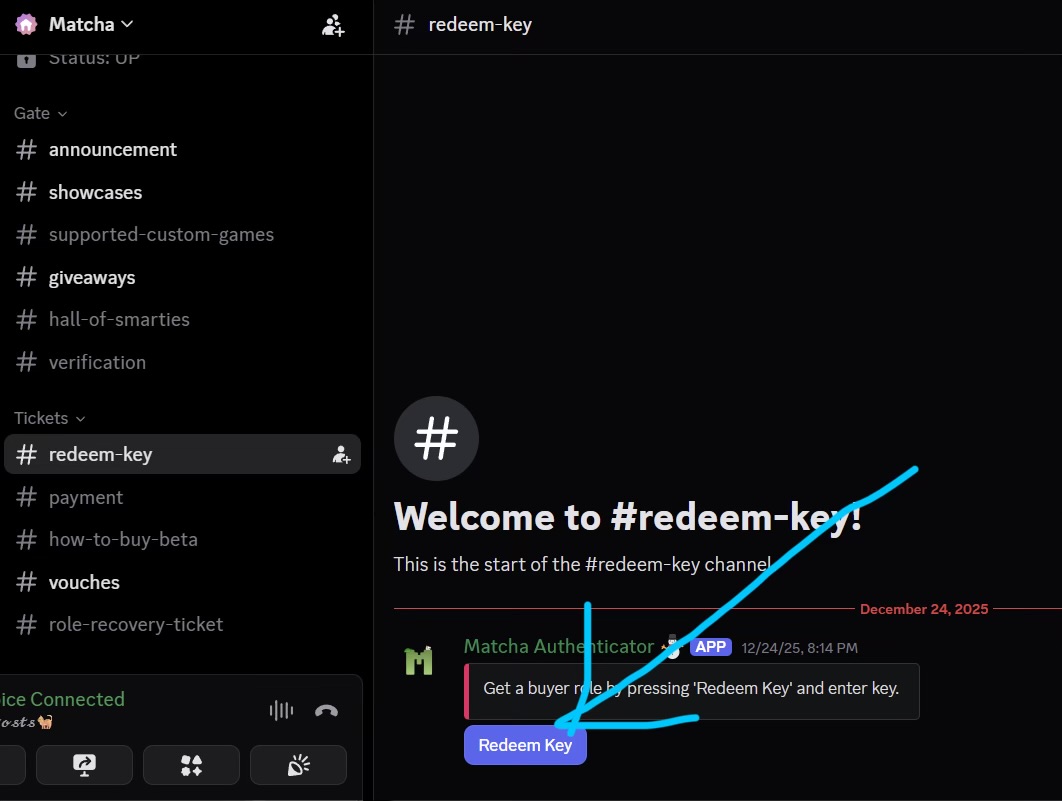Open the verification channel

[x=97, y=362]
